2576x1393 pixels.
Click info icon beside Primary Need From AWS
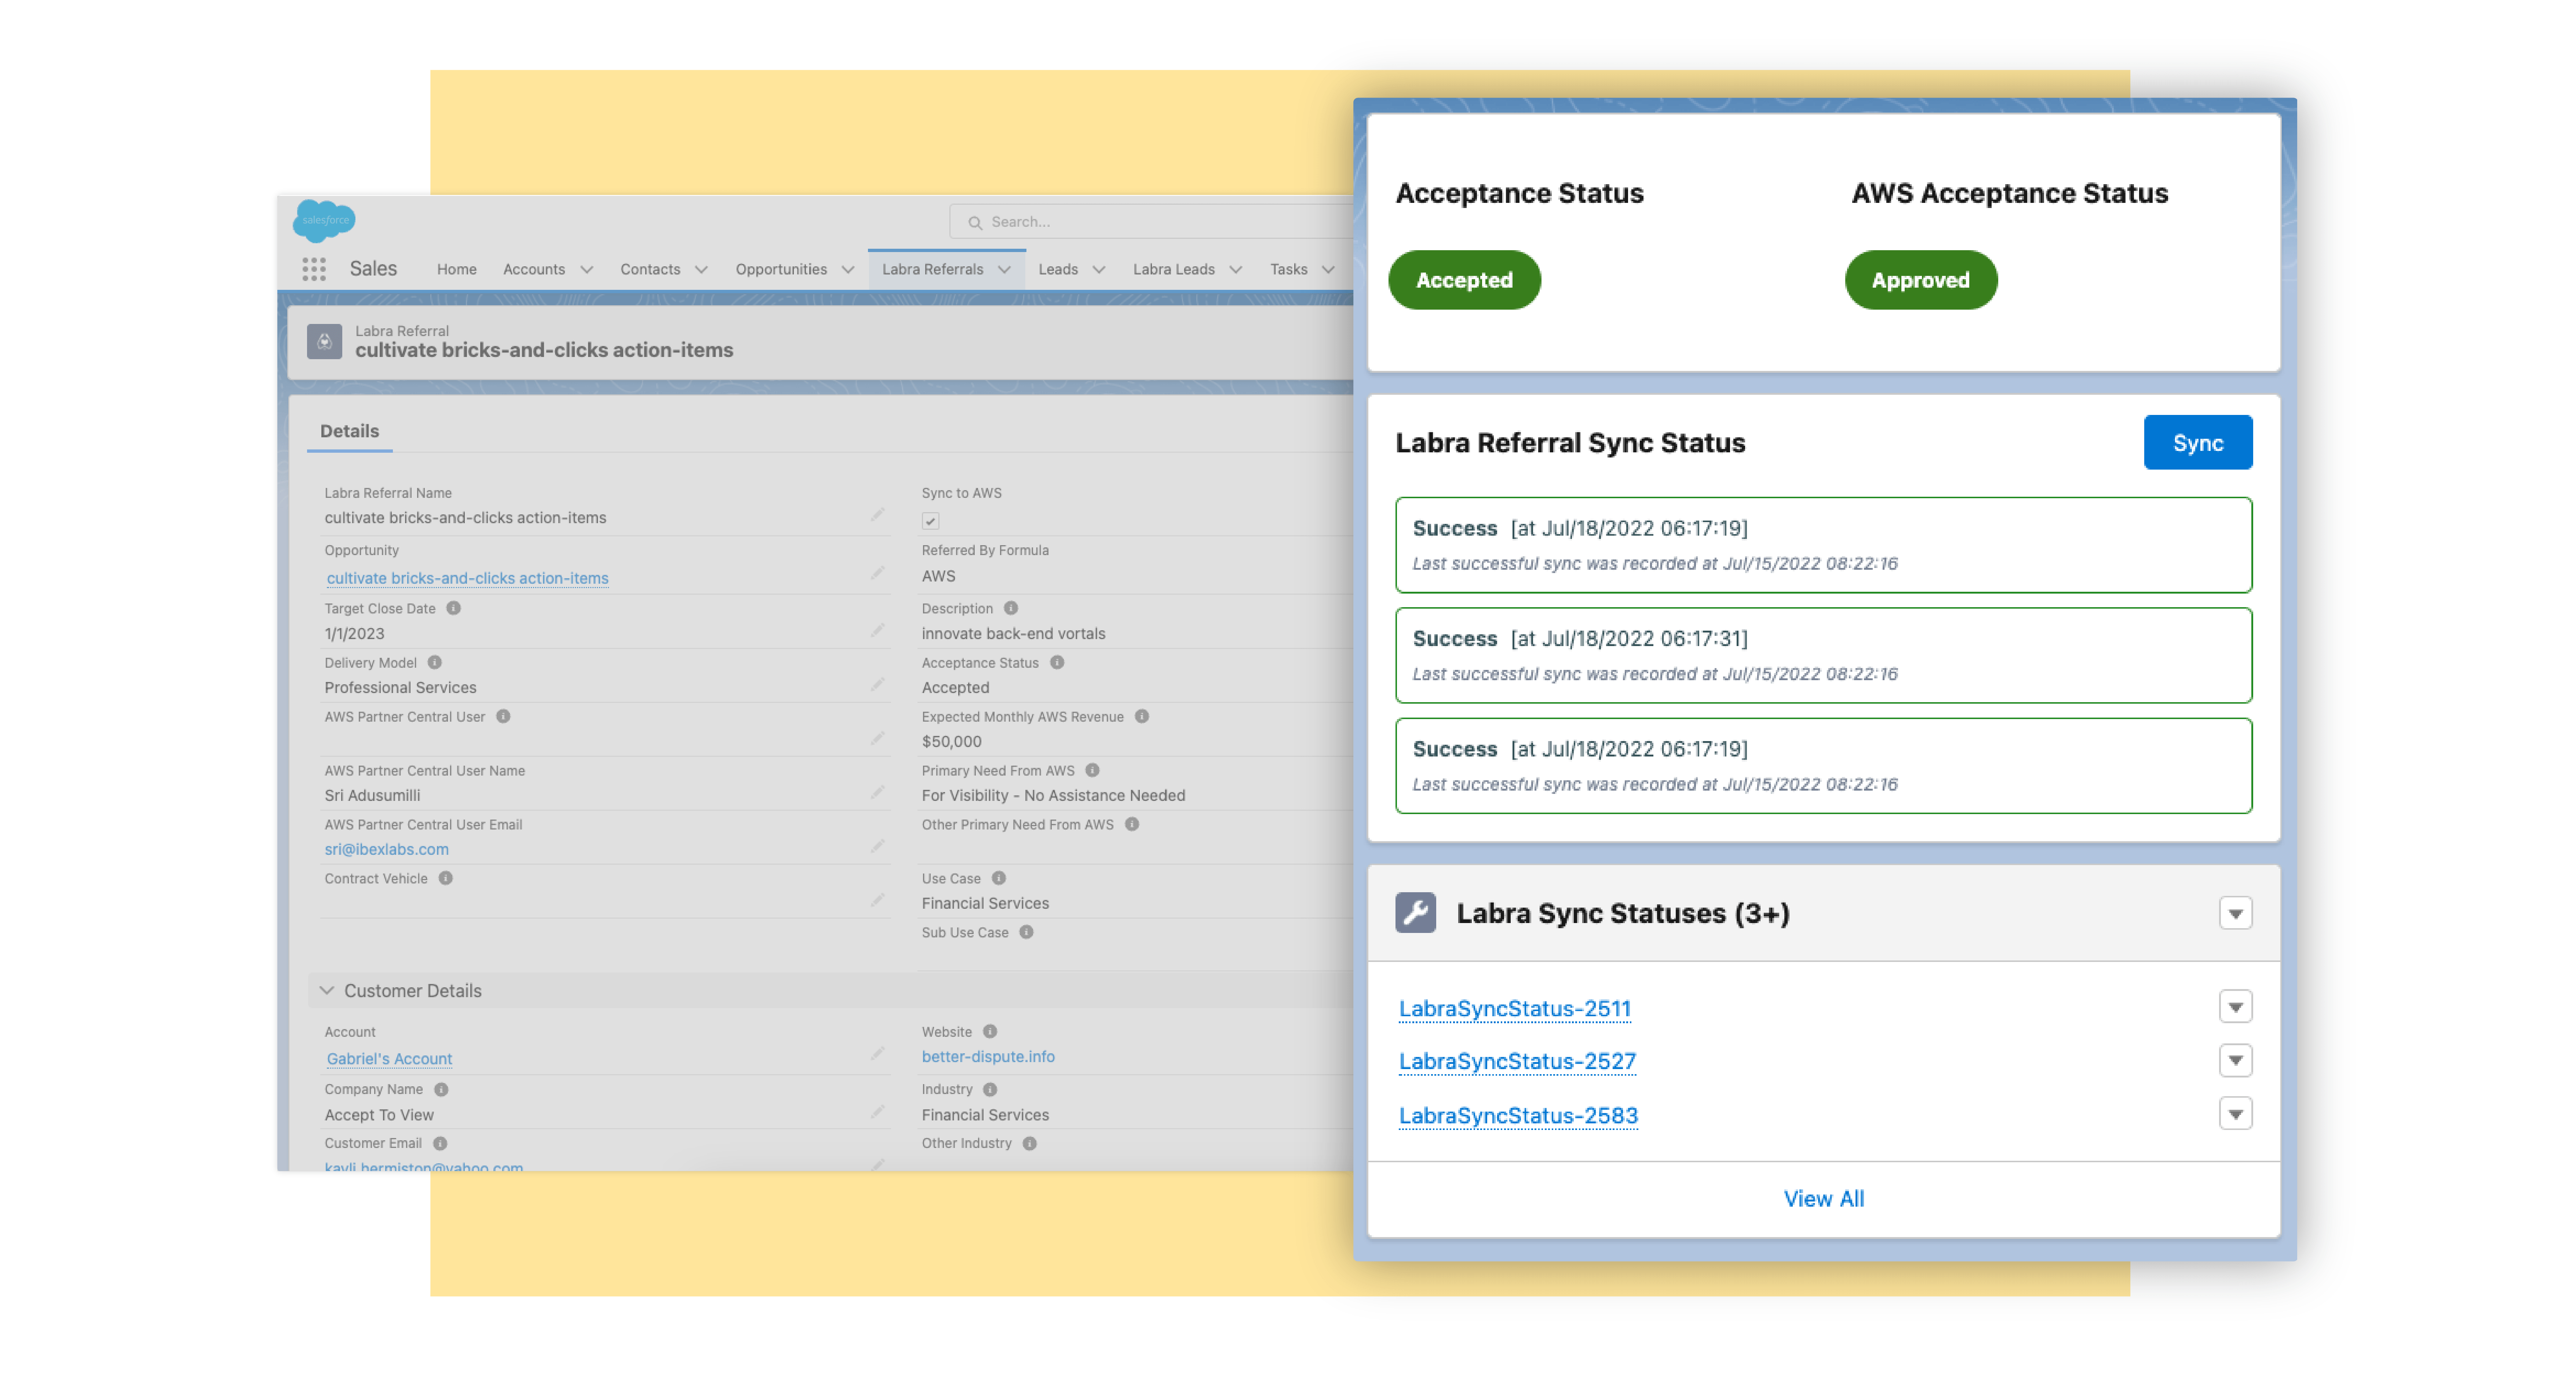tap(1093, 770)
